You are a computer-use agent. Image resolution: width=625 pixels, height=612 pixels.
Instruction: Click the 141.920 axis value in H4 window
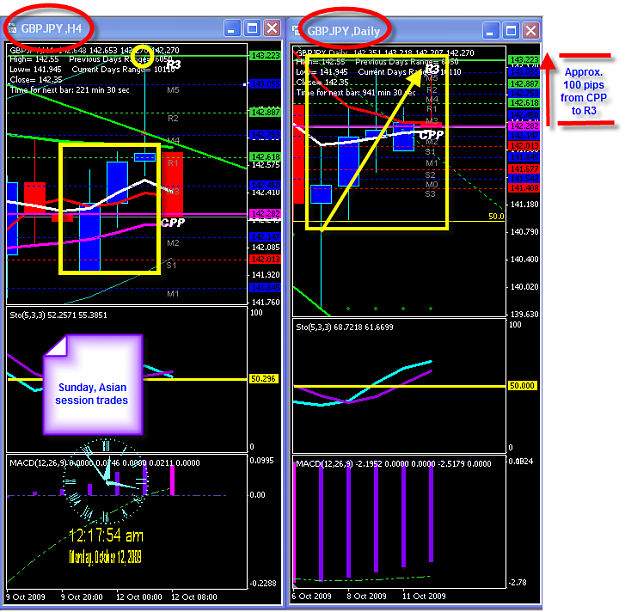pyautogui.click(x=266, y=275)
